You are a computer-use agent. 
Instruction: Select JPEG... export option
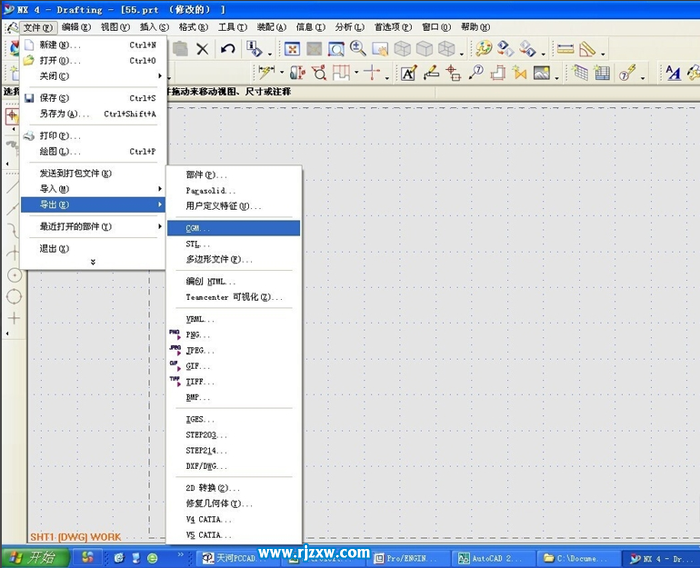tap(233, 351)
